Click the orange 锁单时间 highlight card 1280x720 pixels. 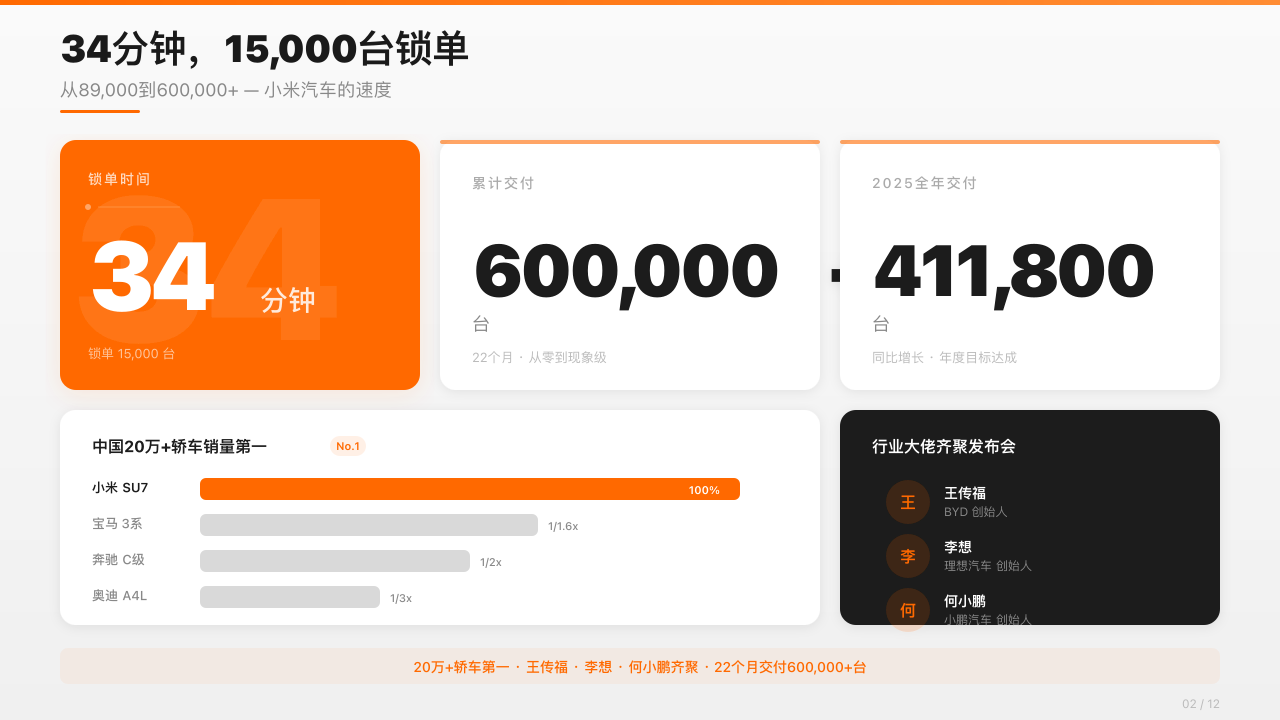pos(240,264)
